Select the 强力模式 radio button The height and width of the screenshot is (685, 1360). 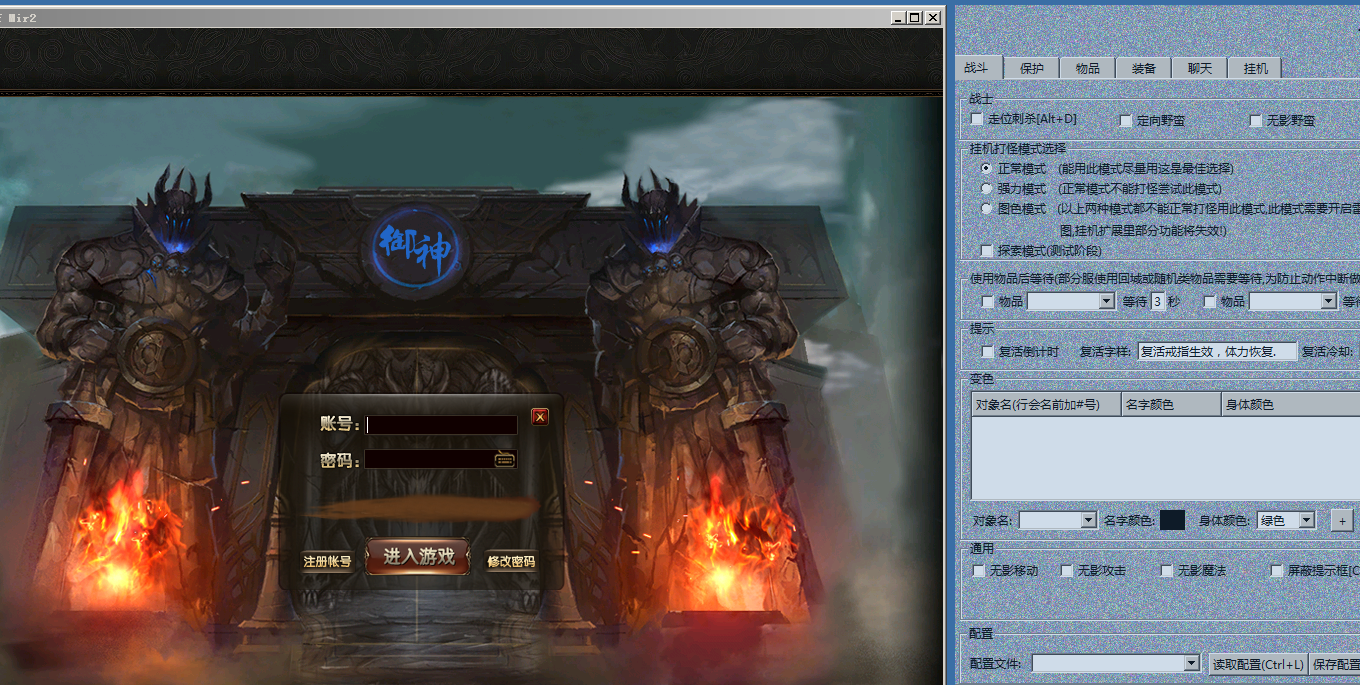coord(987,188)
